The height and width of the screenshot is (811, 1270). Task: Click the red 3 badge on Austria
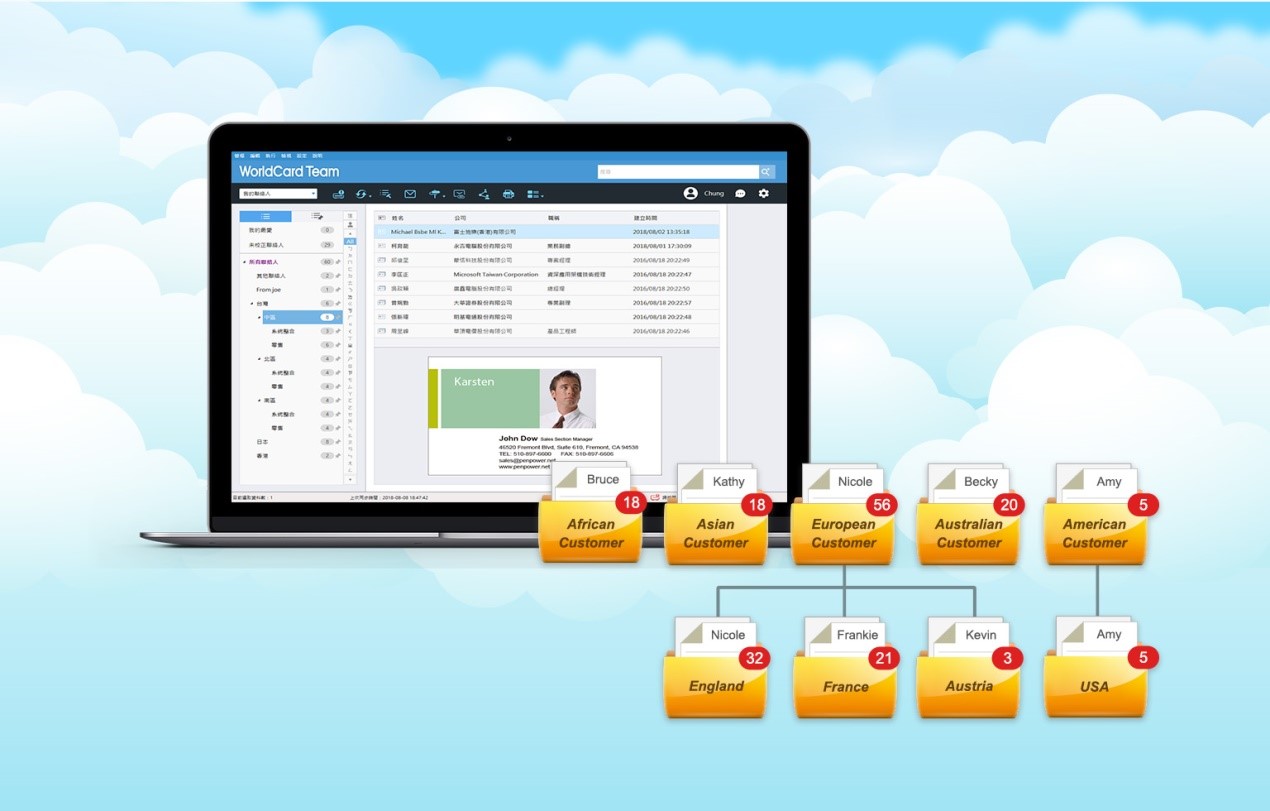tap(1008, 658)
